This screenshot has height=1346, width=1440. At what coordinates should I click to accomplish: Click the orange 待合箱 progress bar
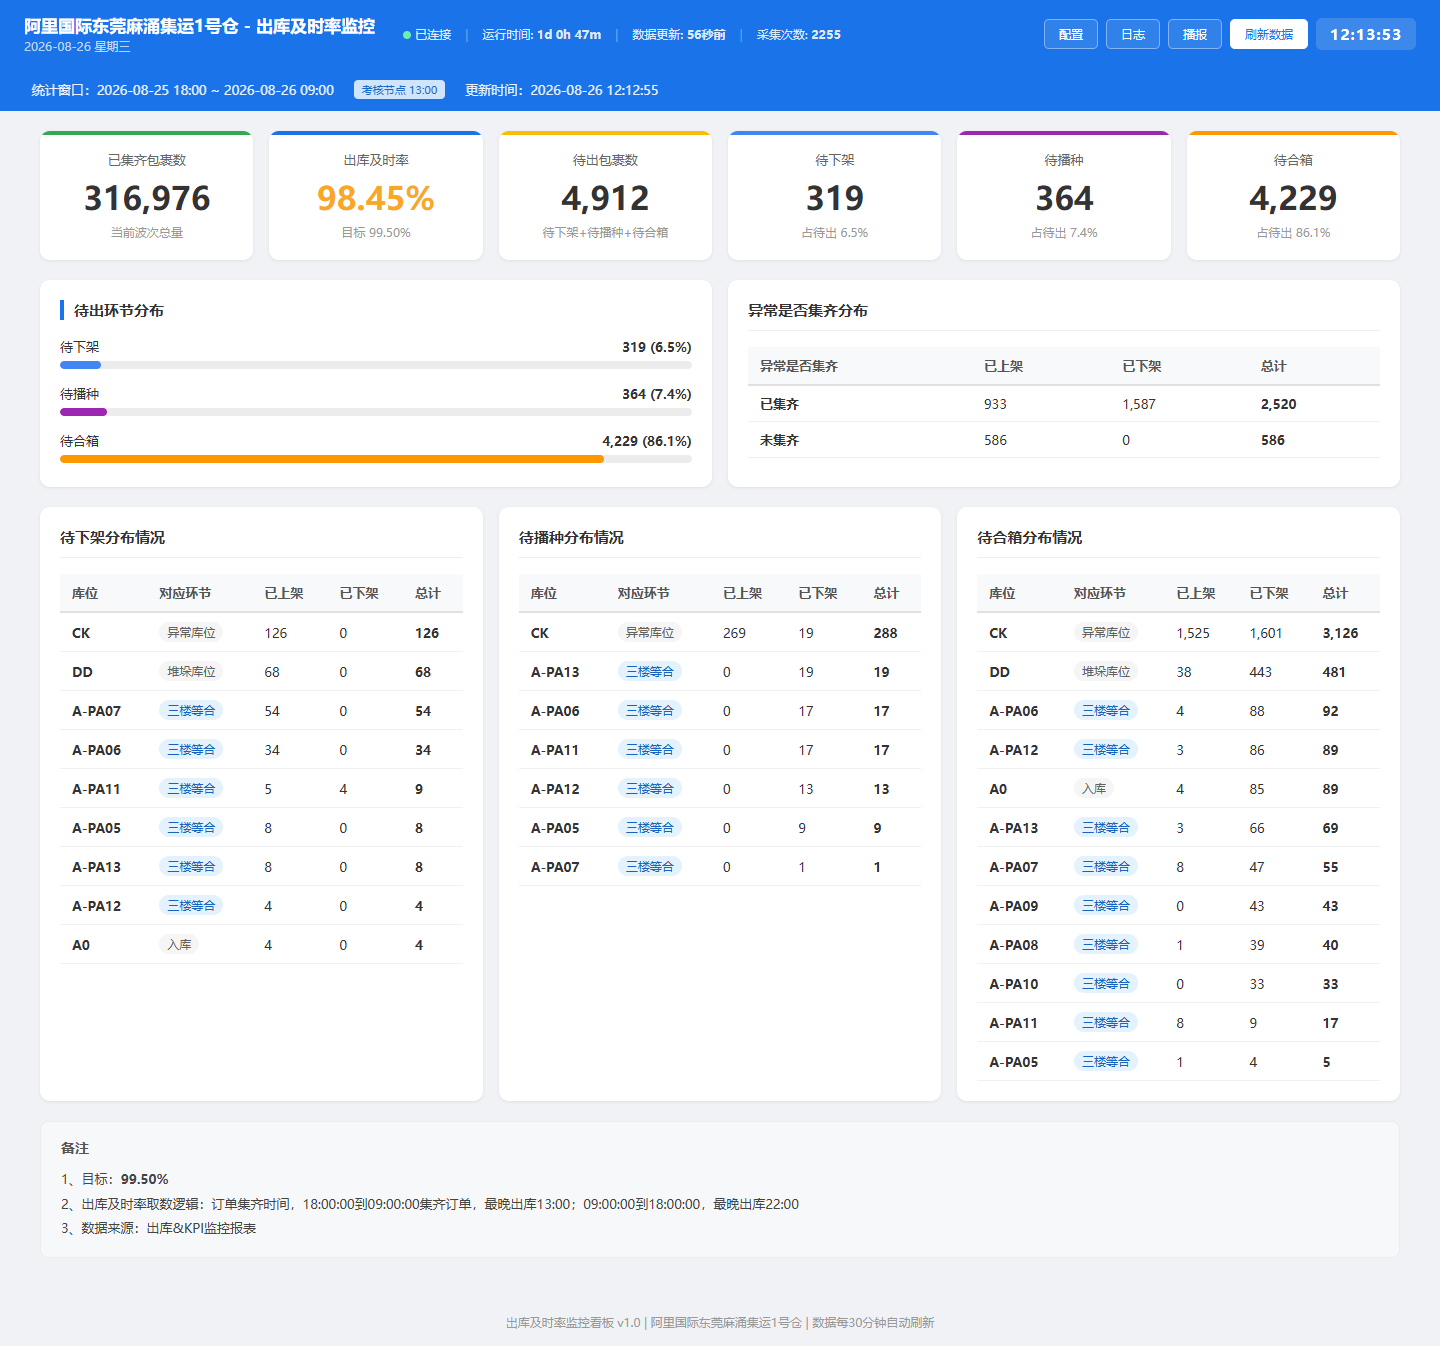(x=376, y=459)
